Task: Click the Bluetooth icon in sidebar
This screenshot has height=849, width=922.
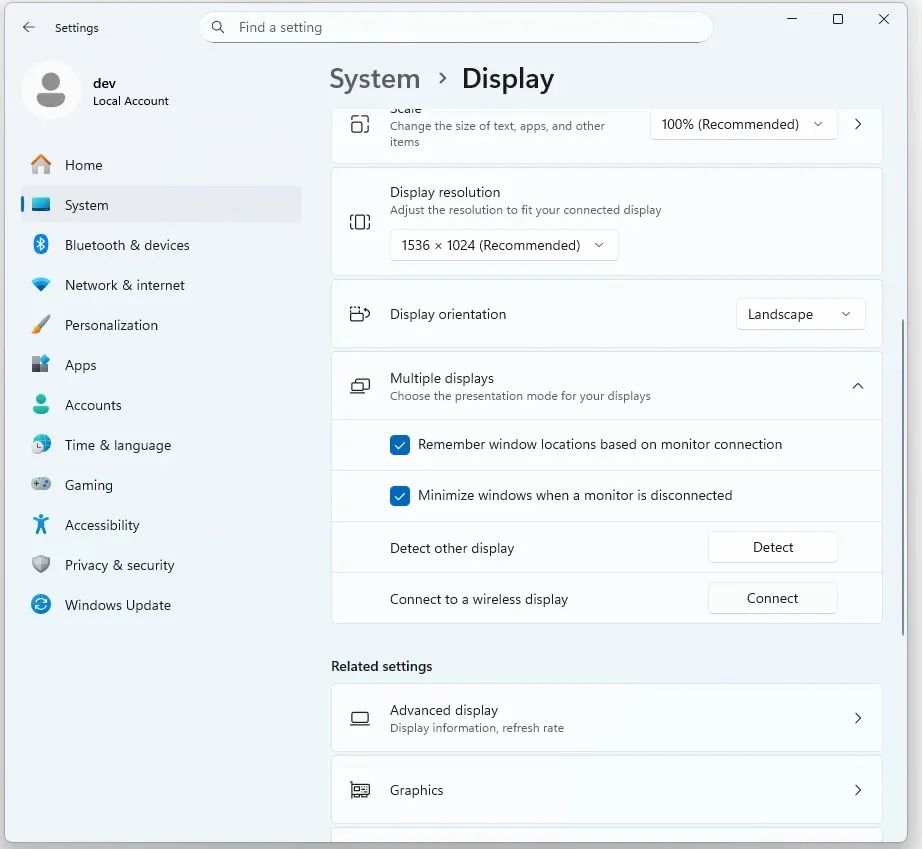Action: point(41,245)
